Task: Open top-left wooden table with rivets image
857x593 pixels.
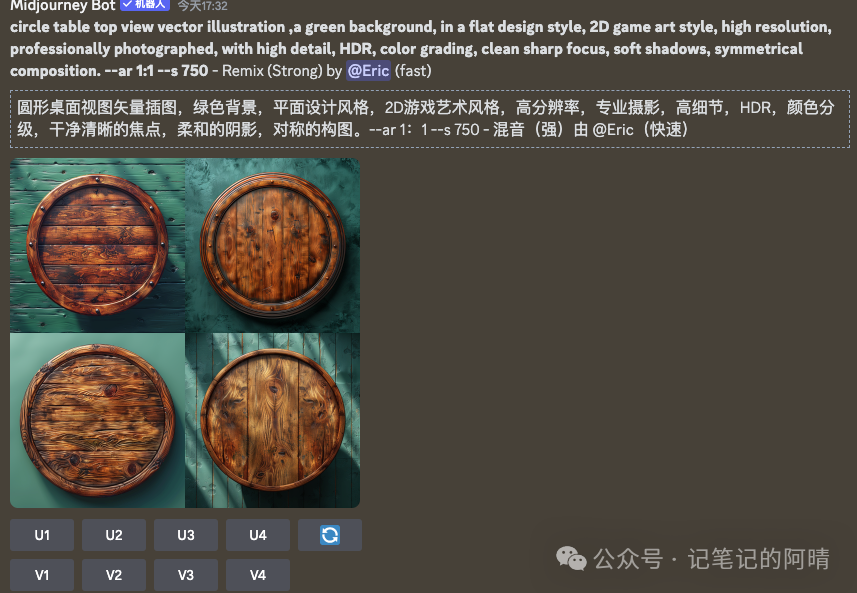Action: point(97,245)
